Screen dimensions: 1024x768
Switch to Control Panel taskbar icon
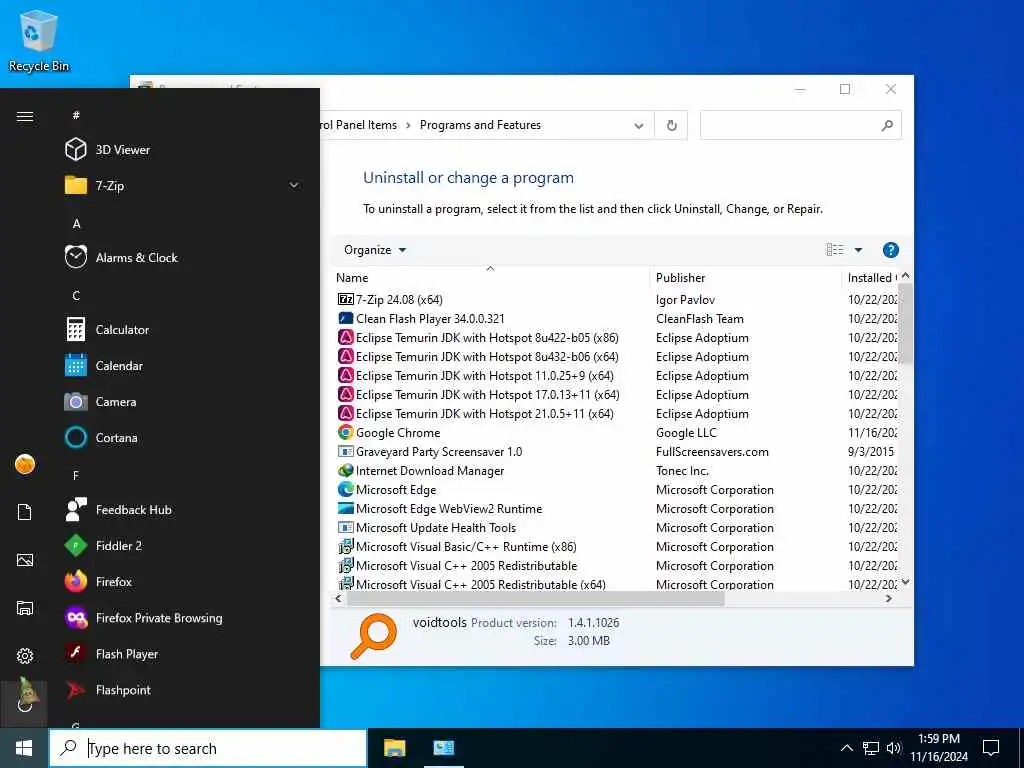(x=443, y=748)
